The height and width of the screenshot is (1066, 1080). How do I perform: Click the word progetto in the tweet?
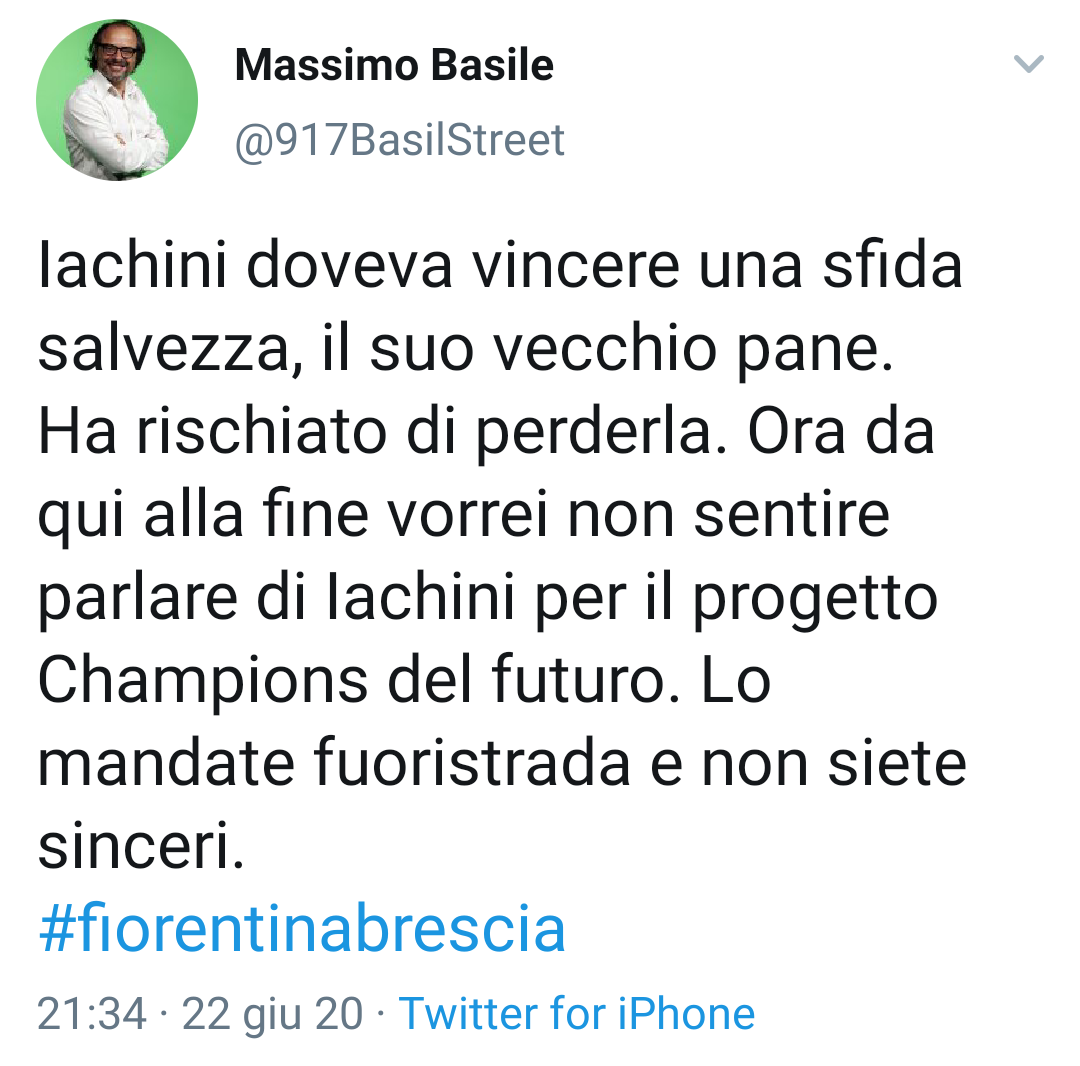(x=815, y=598)
